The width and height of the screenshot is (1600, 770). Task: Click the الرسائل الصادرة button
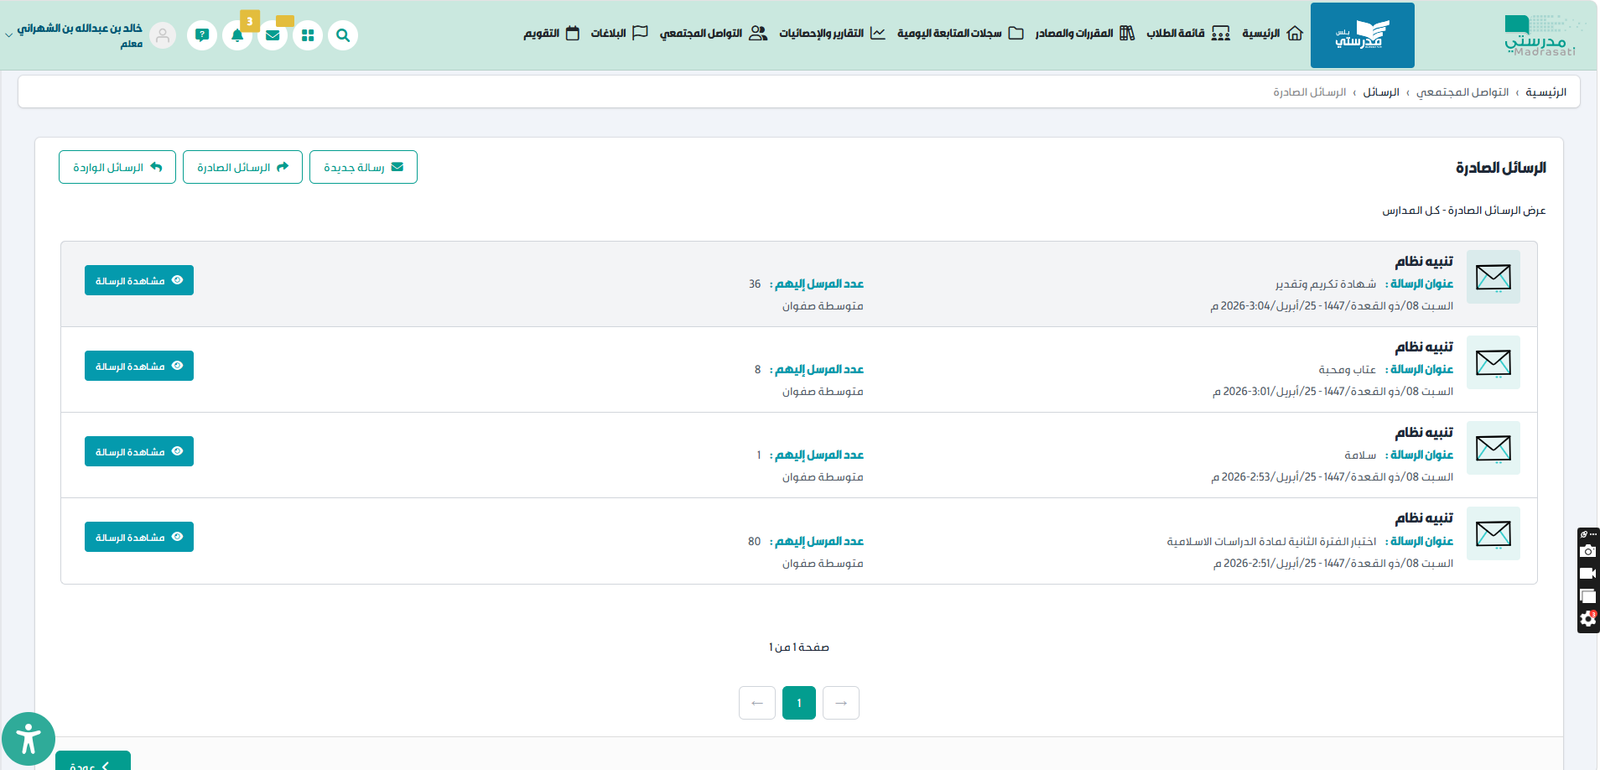point(243,167)
